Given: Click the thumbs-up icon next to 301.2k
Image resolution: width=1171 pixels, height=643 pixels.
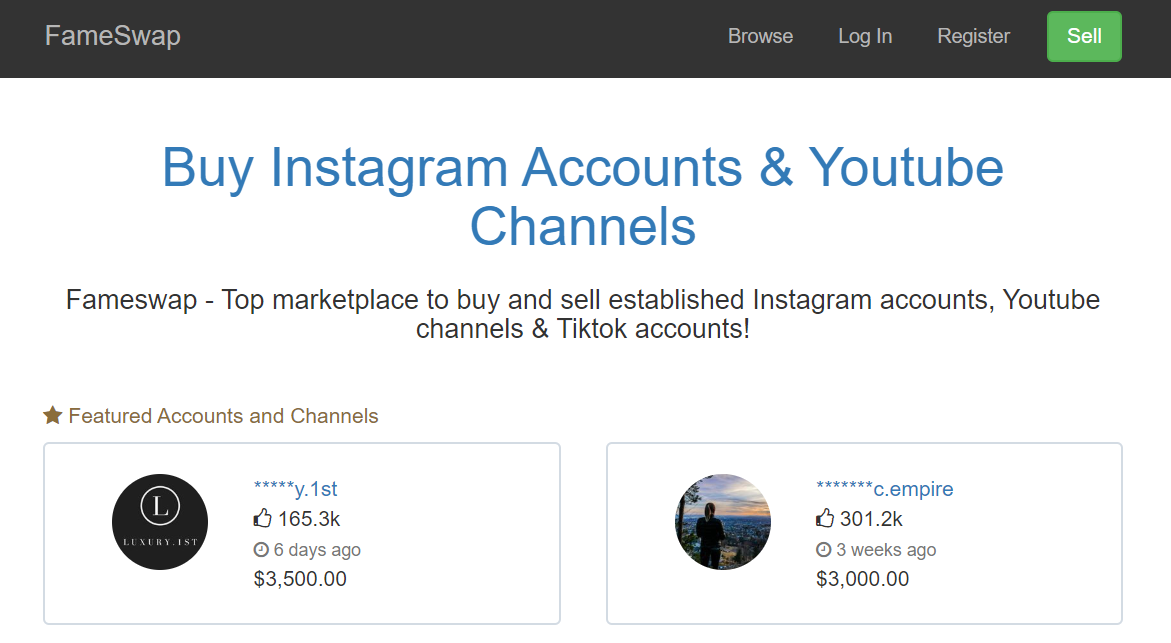Looking at the screenshot, I should tap(824, 518).
